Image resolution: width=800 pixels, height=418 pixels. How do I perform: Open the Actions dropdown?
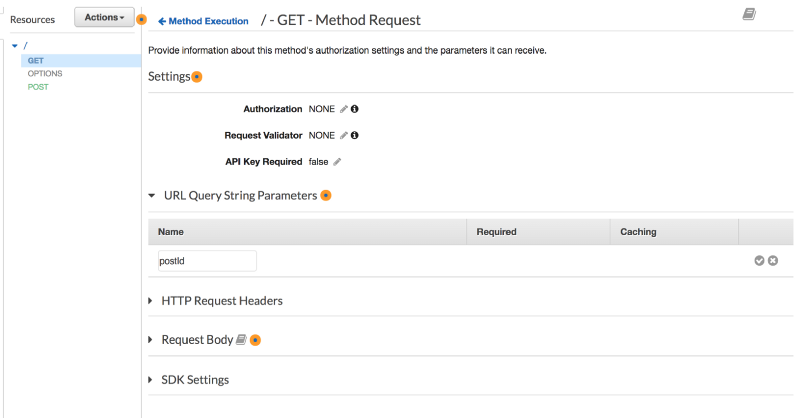pos(105,17)
